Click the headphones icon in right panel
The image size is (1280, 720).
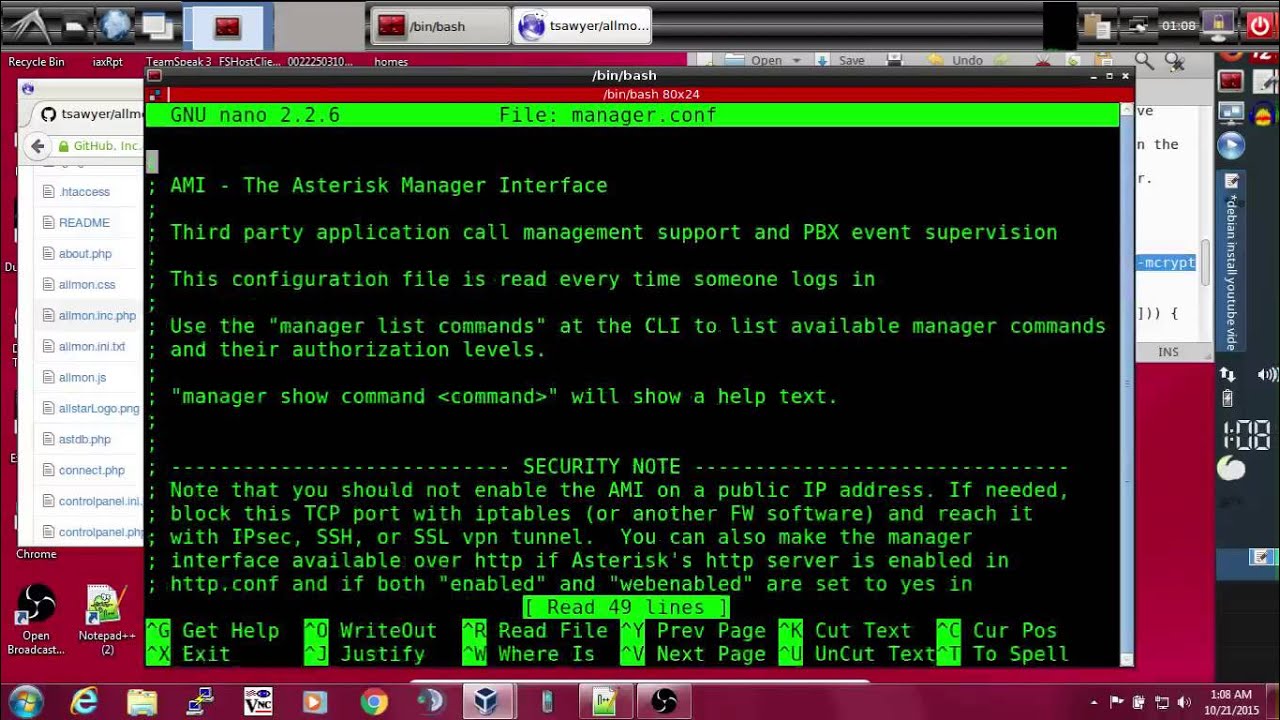click(x=1263, y=113)
